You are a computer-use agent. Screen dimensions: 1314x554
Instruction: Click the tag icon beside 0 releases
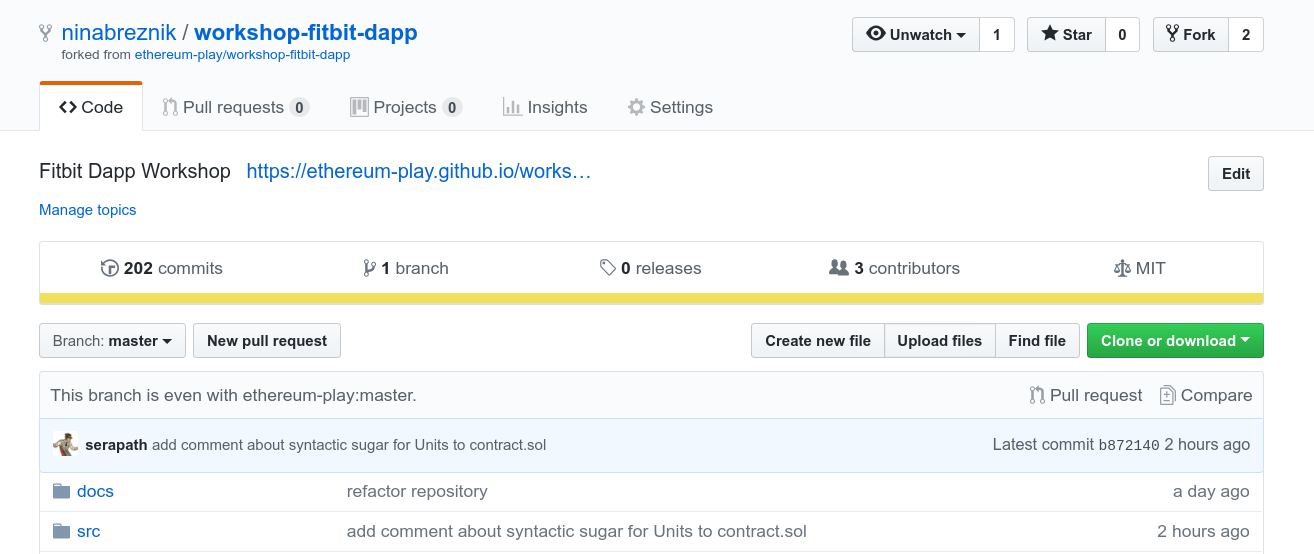pos(608,268)
